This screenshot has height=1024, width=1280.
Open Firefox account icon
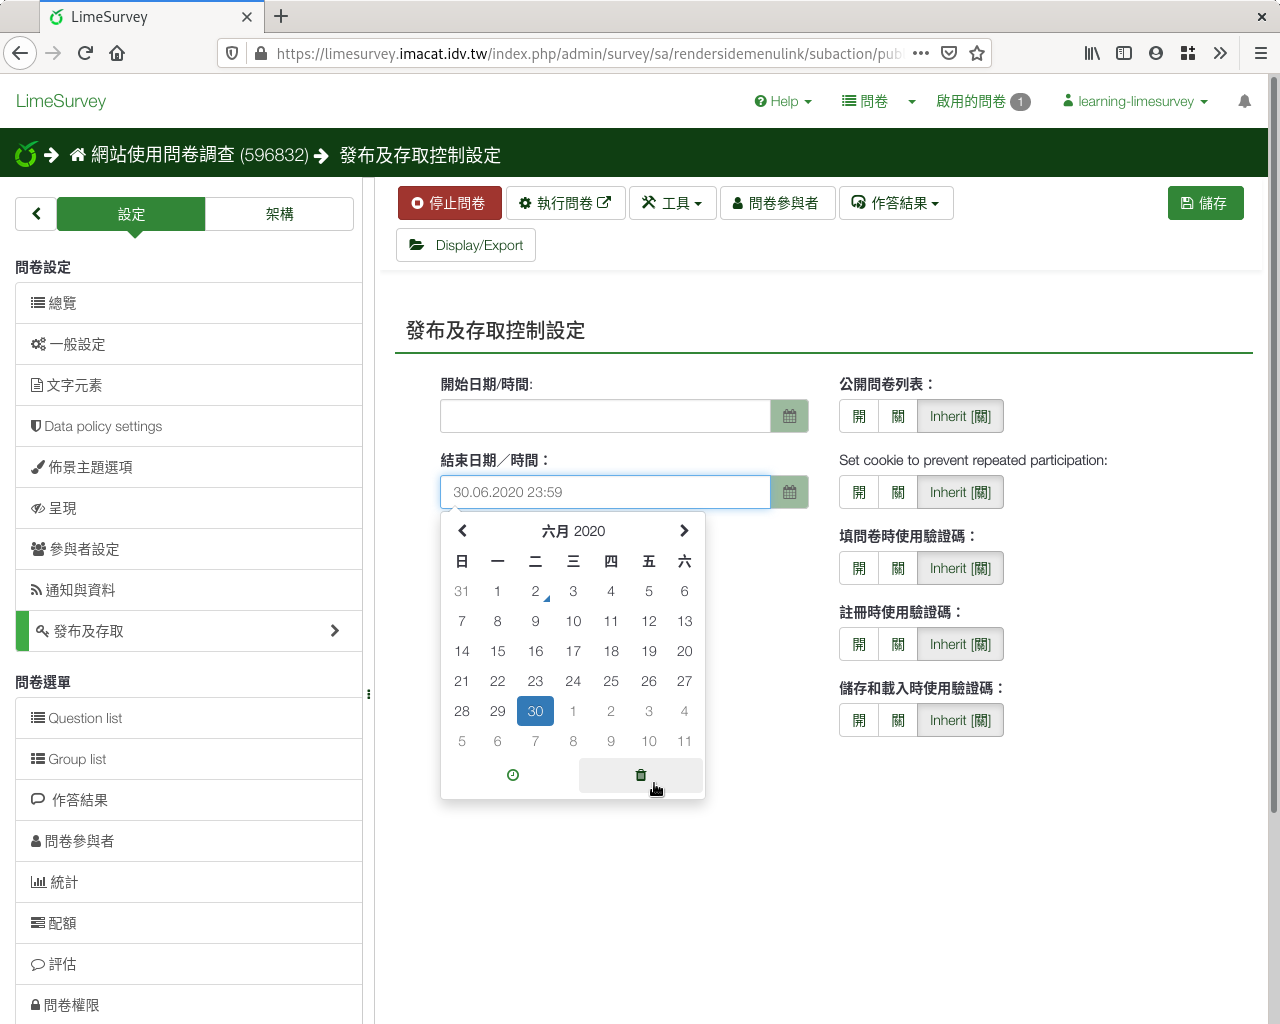1156,53
